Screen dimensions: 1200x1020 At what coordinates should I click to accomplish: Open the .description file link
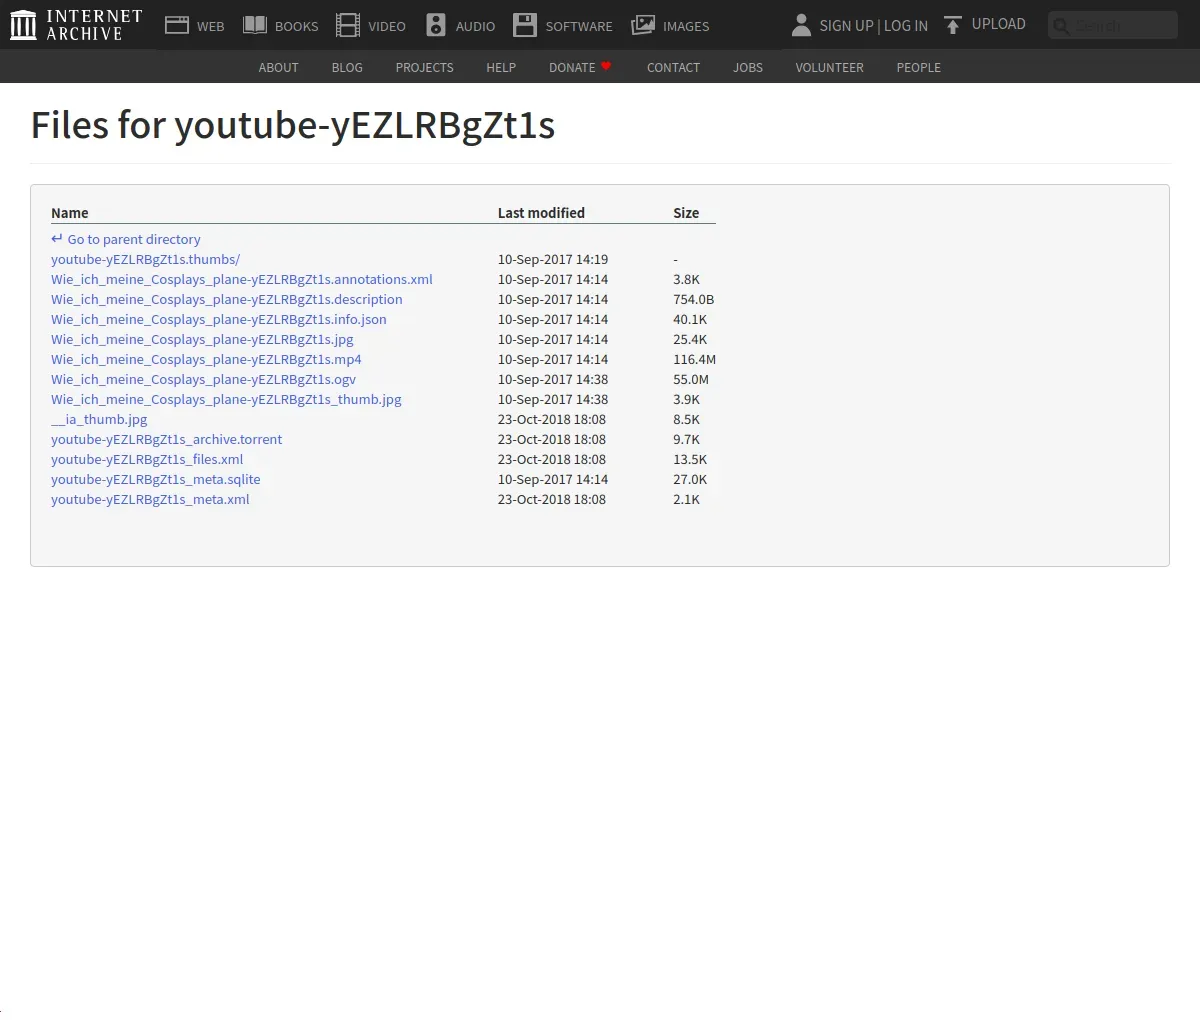pos(227,299)
